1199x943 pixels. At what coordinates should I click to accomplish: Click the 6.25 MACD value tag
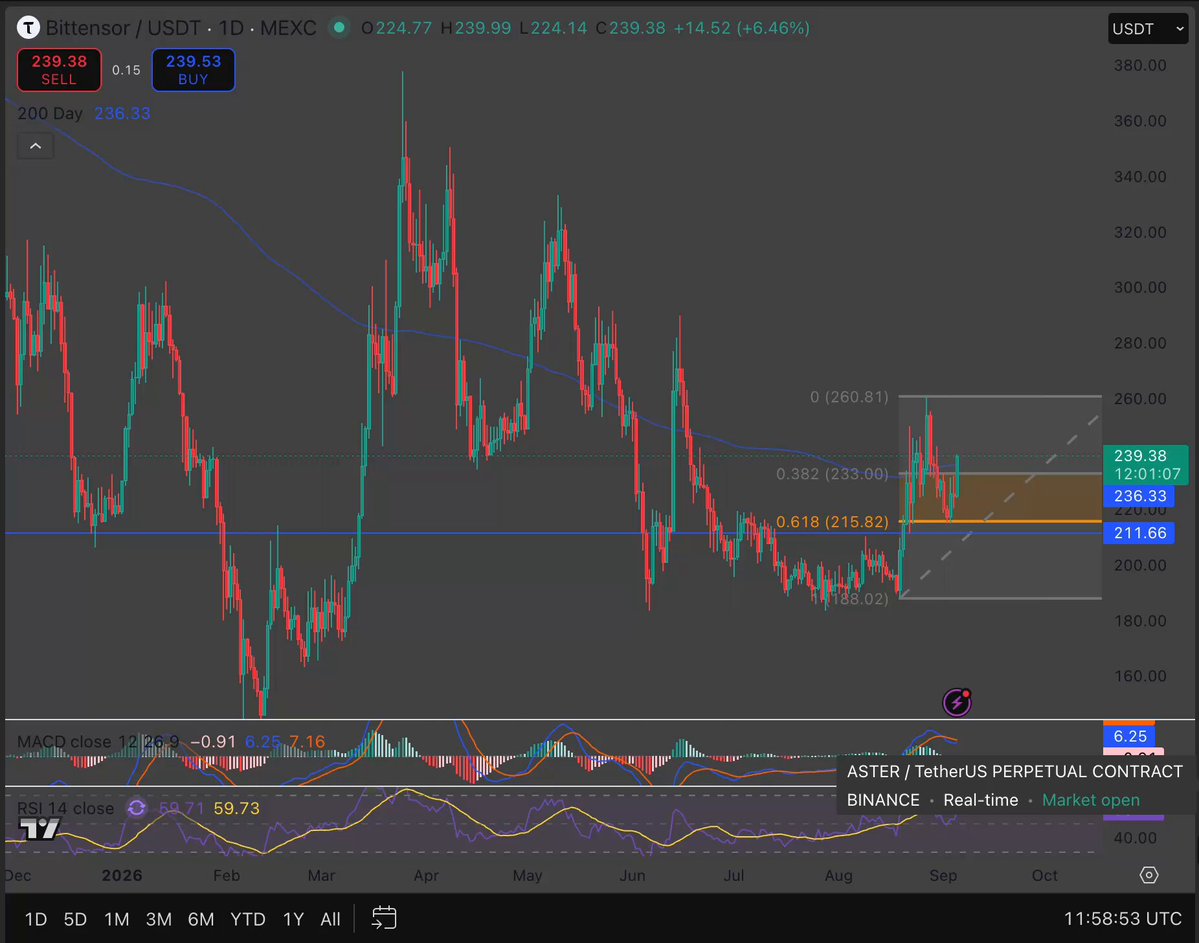(1129, 736)
